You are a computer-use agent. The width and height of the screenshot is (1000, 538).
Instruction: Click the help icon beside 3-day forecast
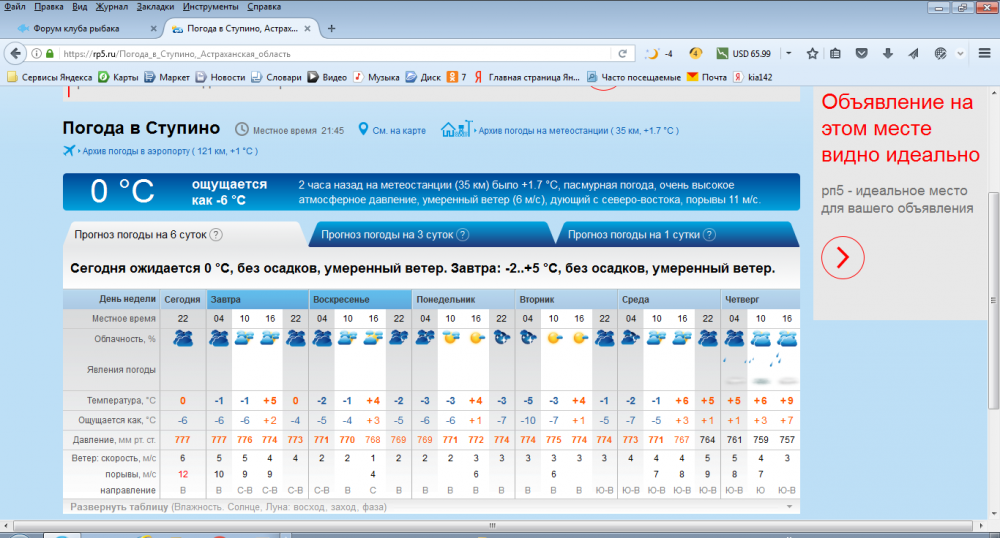click(463, 235)
